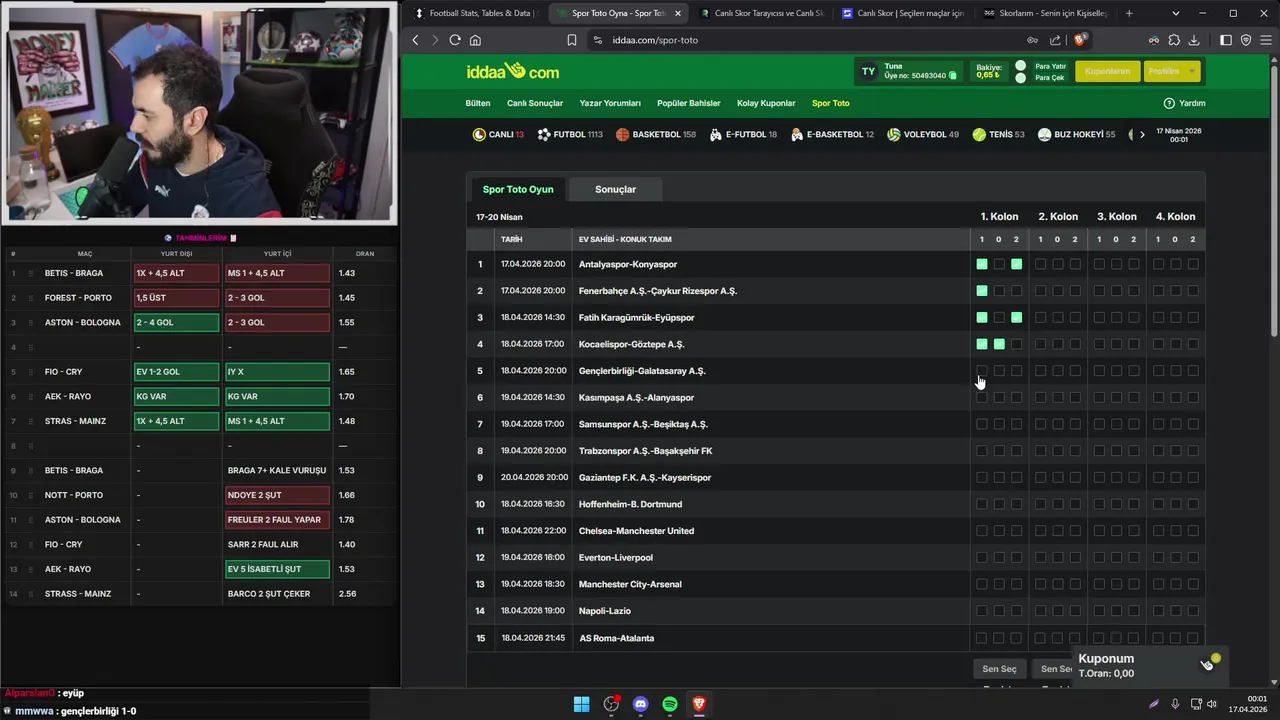Image resolution: width=1280 pixels, height=720 pixels.
Task: Open the Brave Shields lion icon
Action: [1079, 40]
